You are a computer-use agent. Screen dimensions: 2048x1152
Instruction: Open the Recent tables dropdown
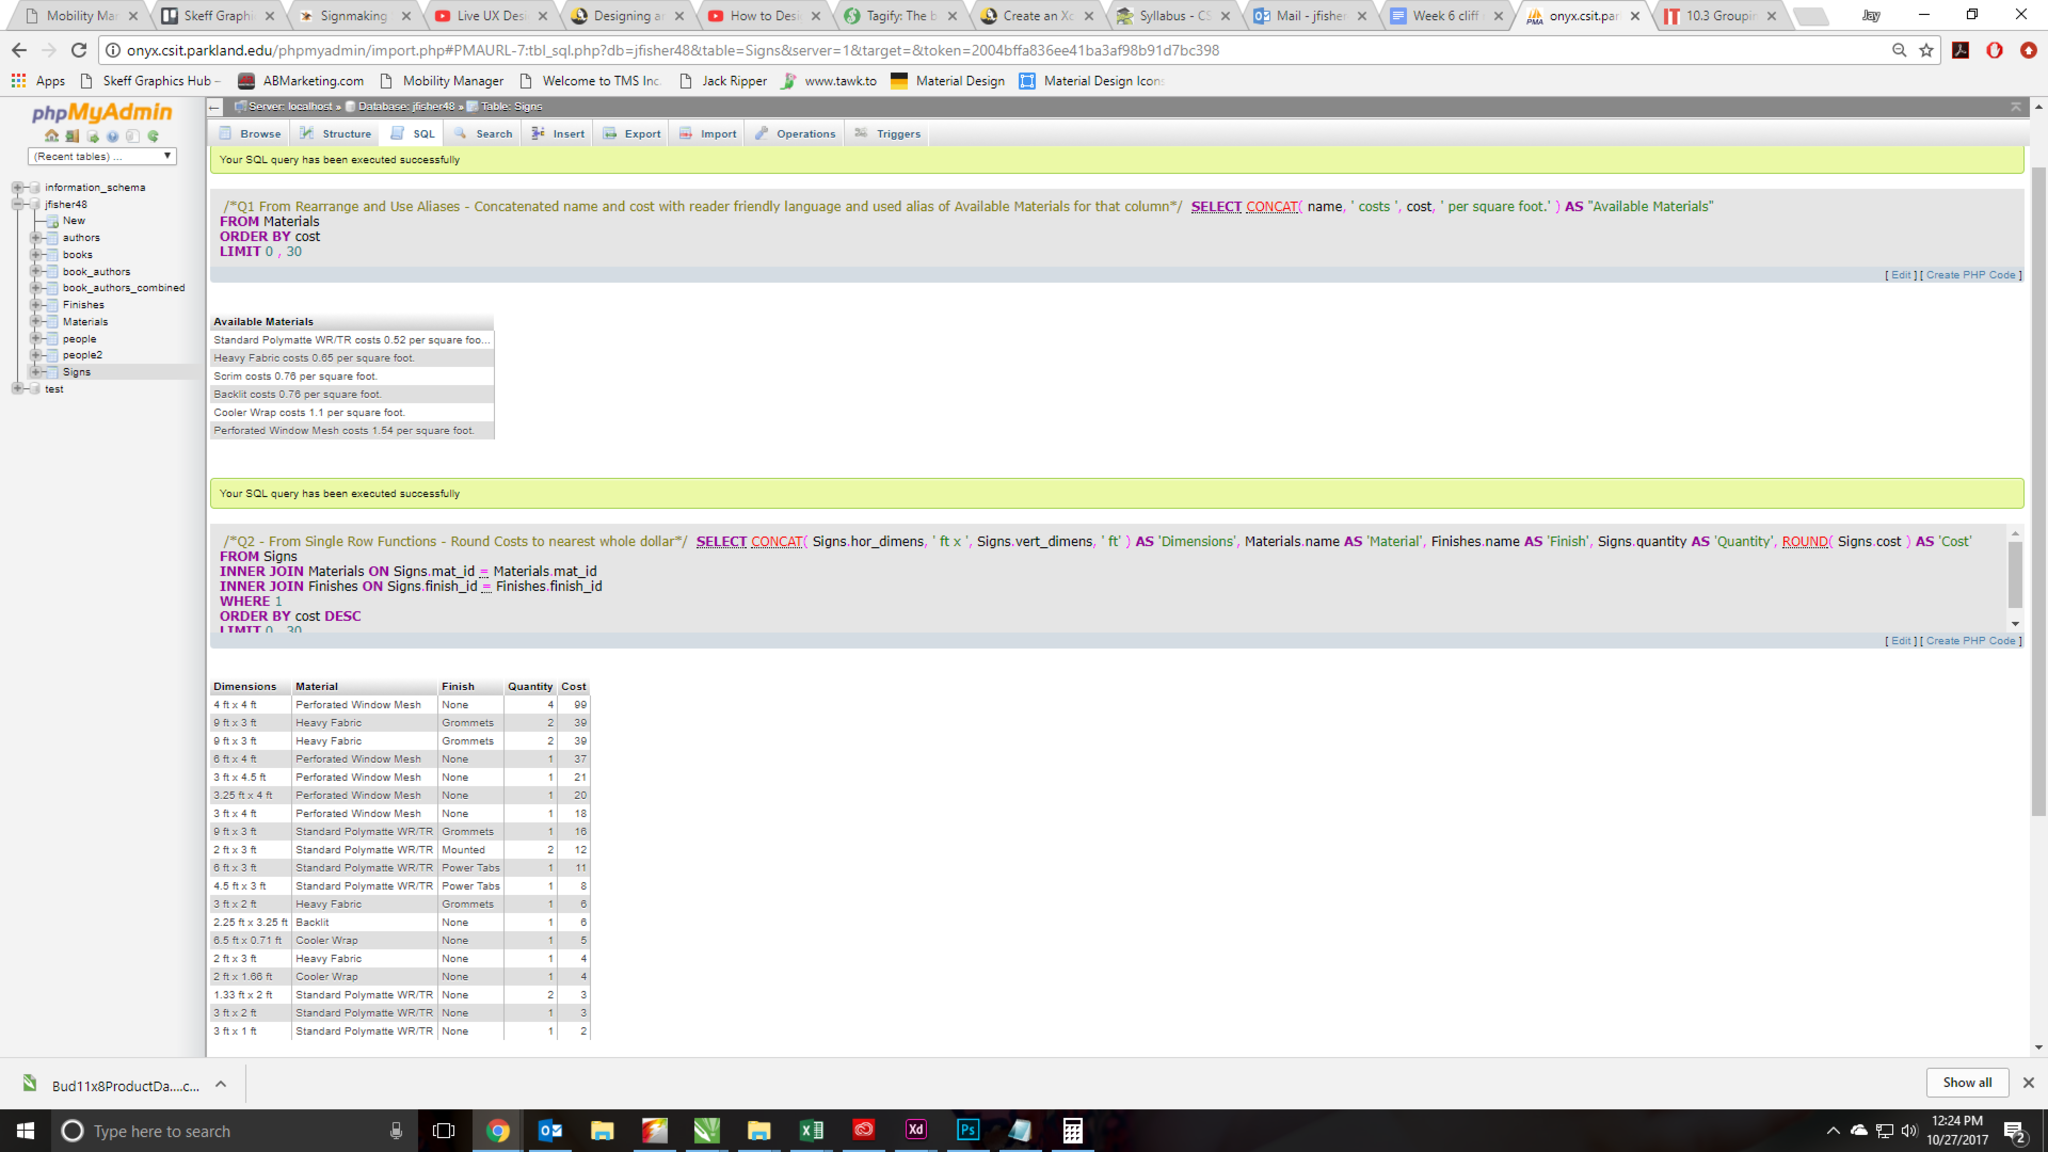tap(102, 156)
